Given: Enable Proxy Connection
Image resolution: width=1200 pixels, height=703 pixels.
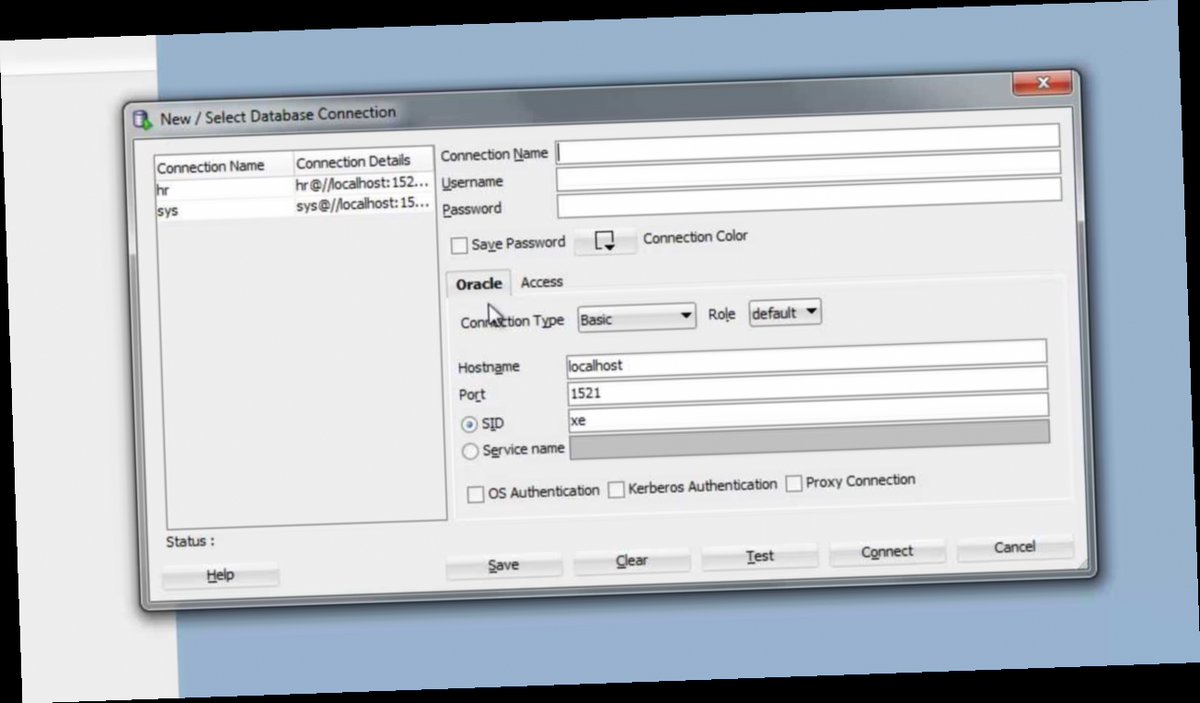Looking at the screenshot, I should (793, 483).
